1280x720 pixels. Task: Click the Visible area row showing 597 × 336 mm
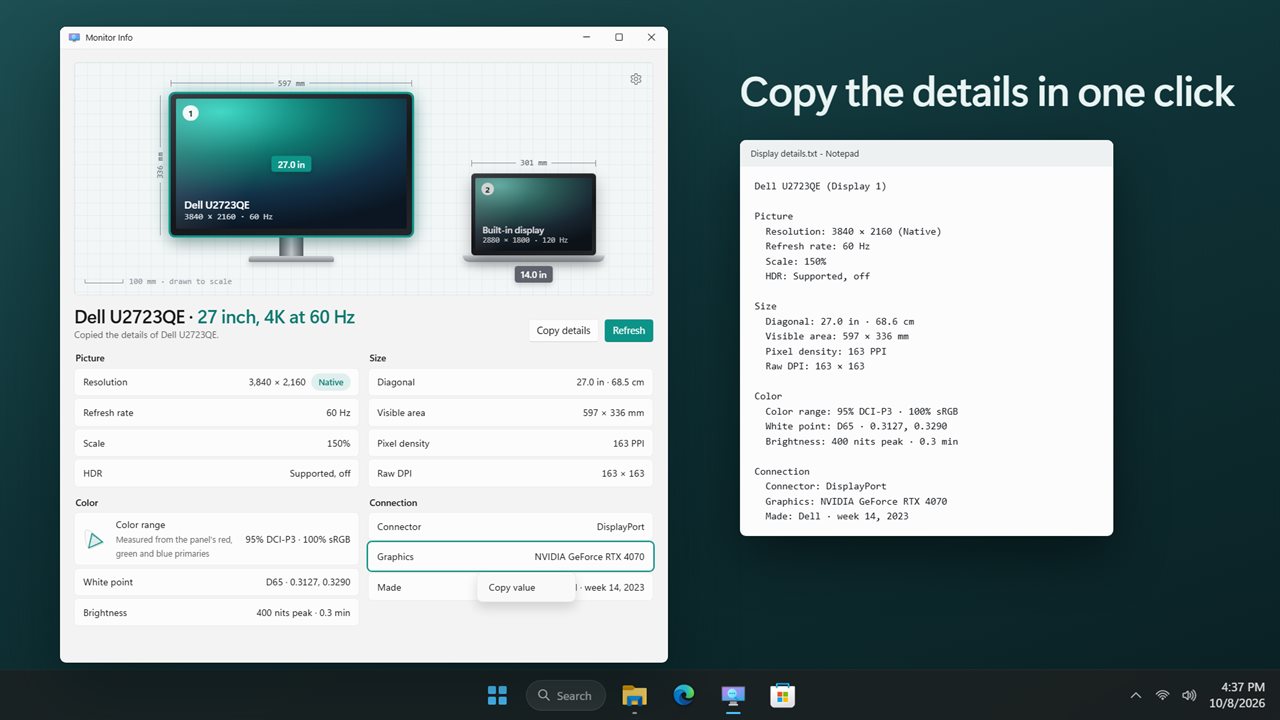[511, 413]
